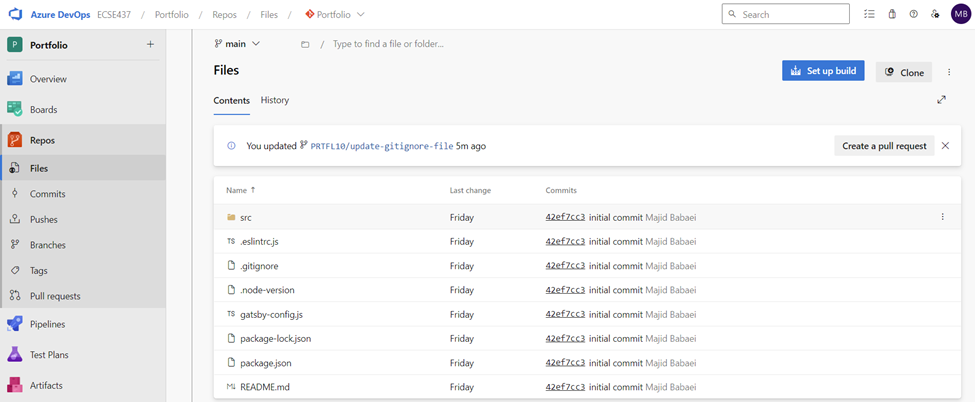This screenshot has width=975, height=402.
Task: Open the Portfolio repository dropdown in breadcrumb
Action: click(x=335, y=14)
